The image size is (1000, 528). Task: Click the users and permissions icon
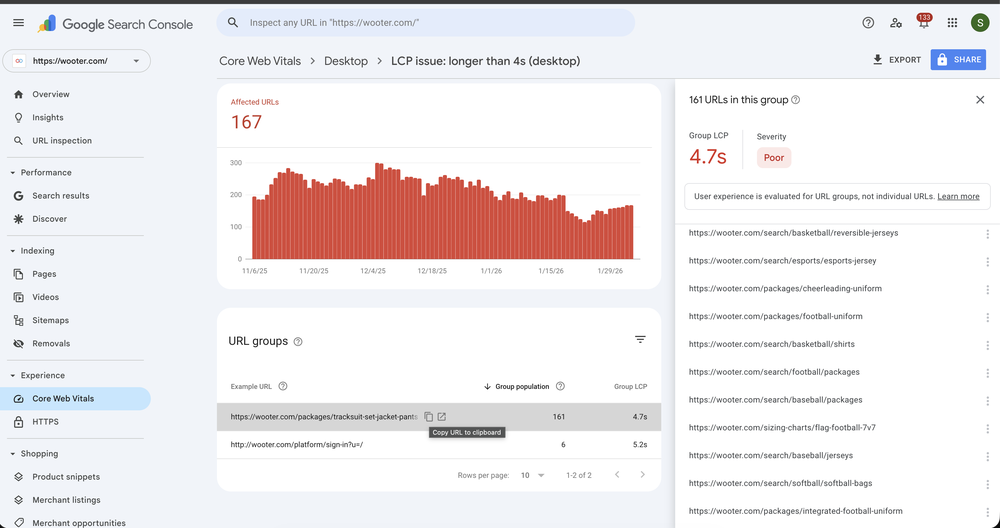tap(895, 23)
